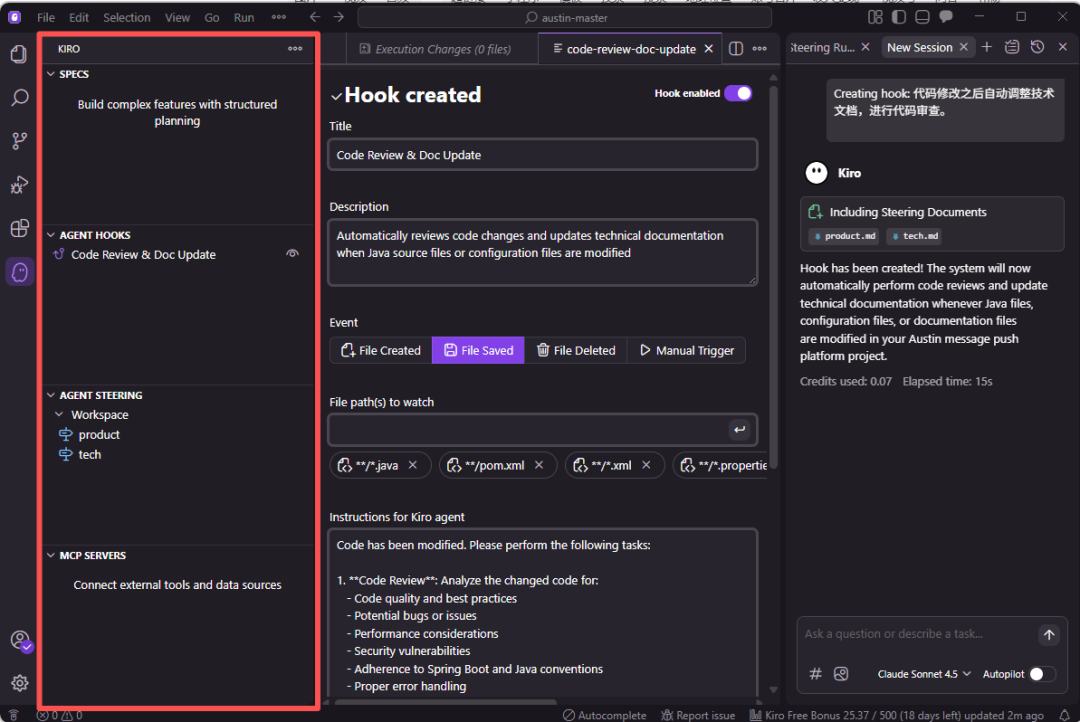The width and height of the screenshot is (1080, 722).
Task: Go back with the left arrow
Action: 315,17
